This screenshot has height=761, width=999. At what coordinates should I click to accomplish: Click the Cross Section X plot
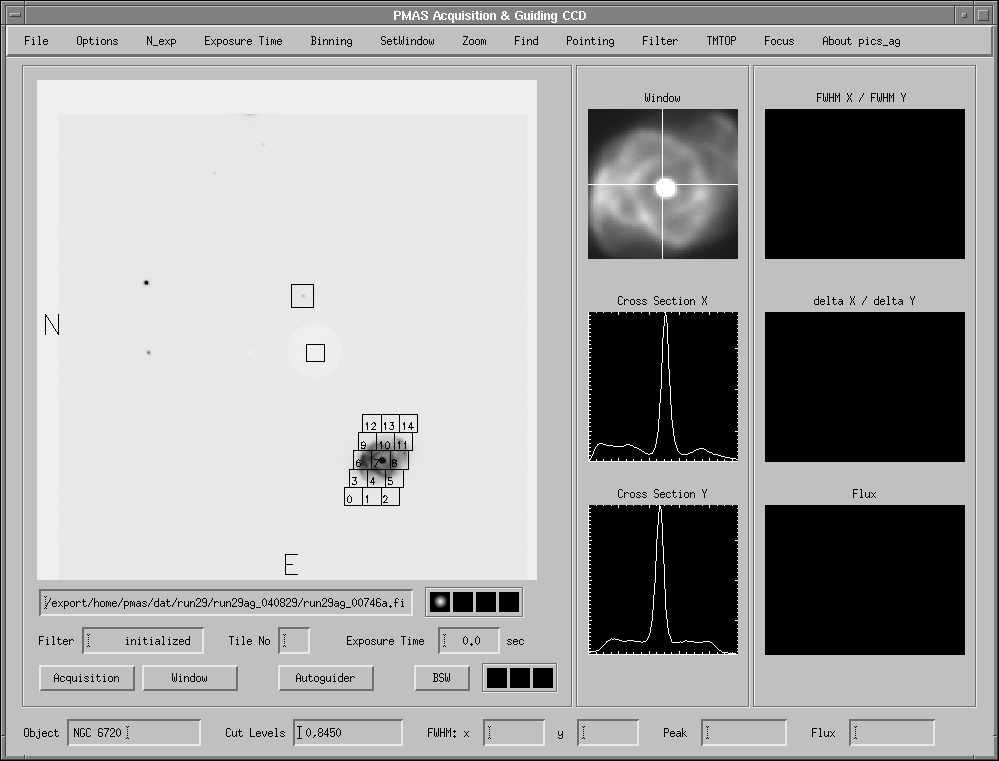662,386
